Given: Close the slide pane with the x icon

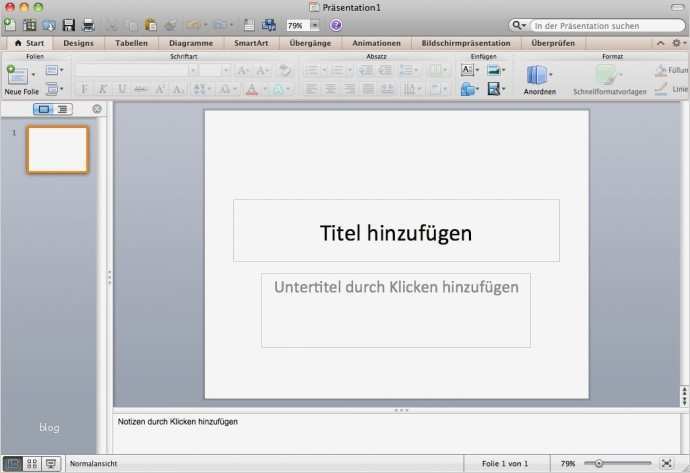Looking at the screenshot, I should [97, 109].
